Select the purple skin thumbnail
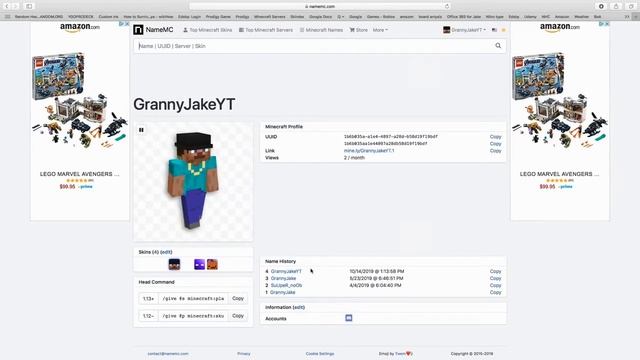Viewport: 640px width, 360px height. (x=199, y=264)
